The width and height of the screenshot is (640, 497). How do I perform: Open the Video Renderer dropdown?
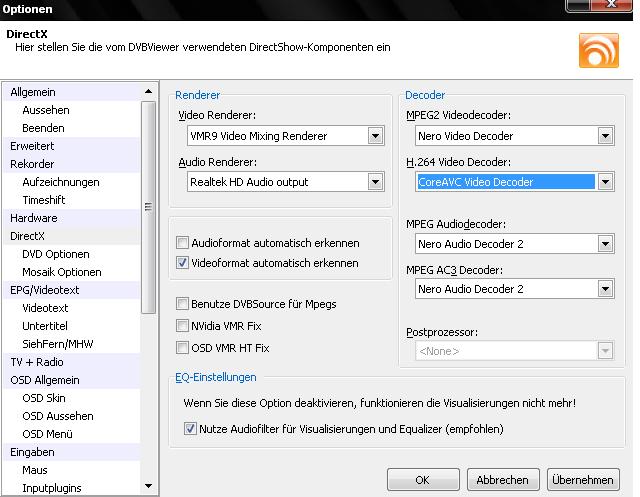376,136
